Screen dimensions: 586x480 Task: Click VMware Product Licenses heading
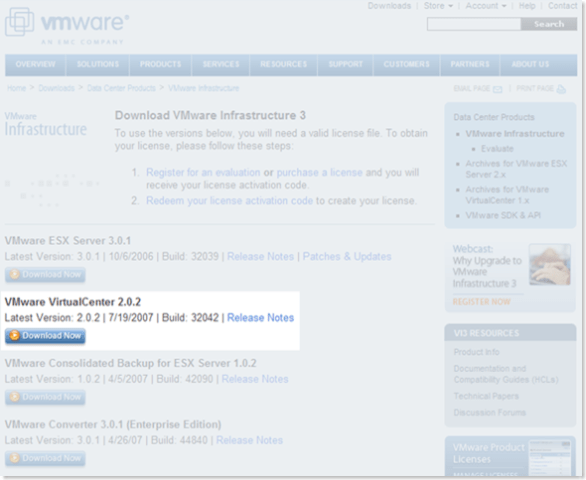[489, 453]
